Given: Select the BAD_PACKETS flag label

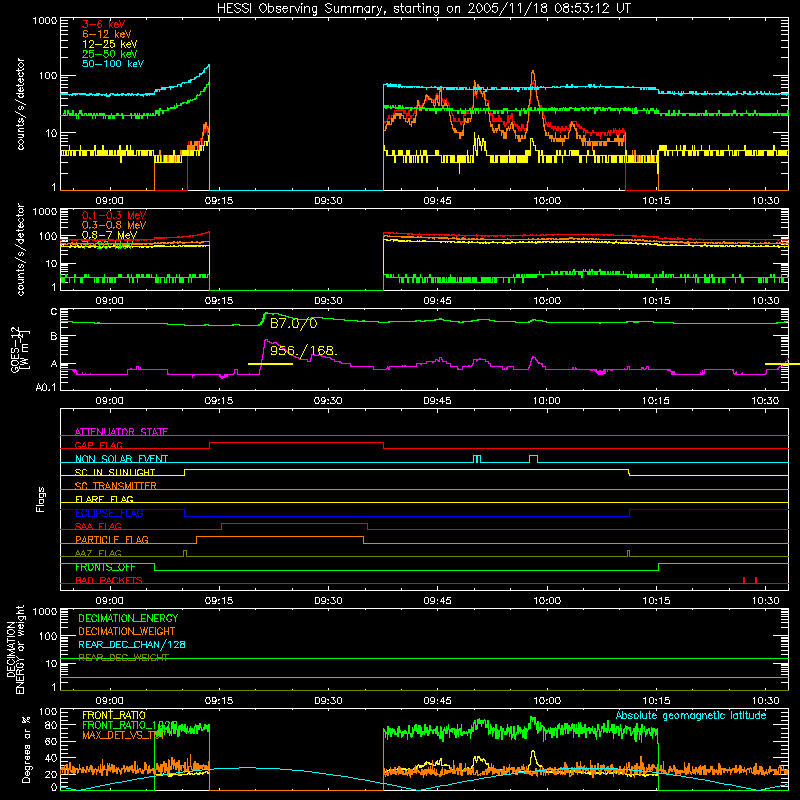Looking at the screenshot, I should point(109,580).
